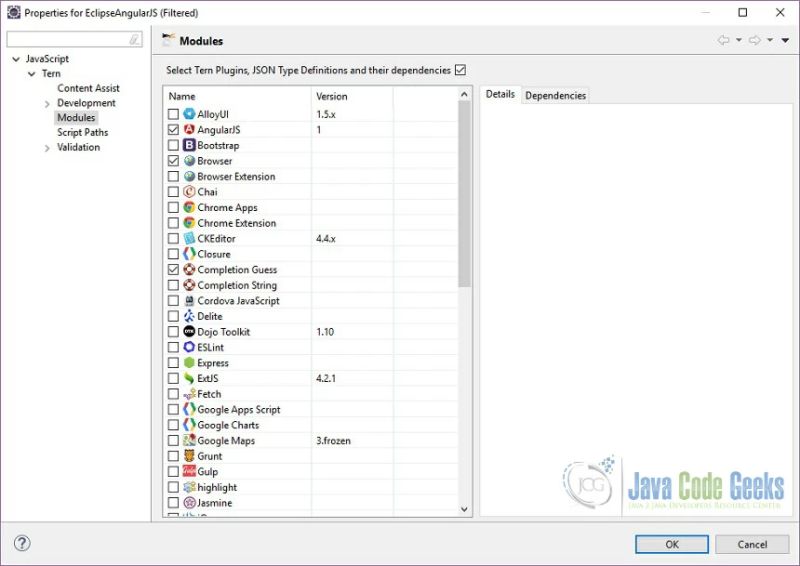Tick the Google Maps checkbox
The width and height of the screenshot is (800, 566).
point(173,440)
